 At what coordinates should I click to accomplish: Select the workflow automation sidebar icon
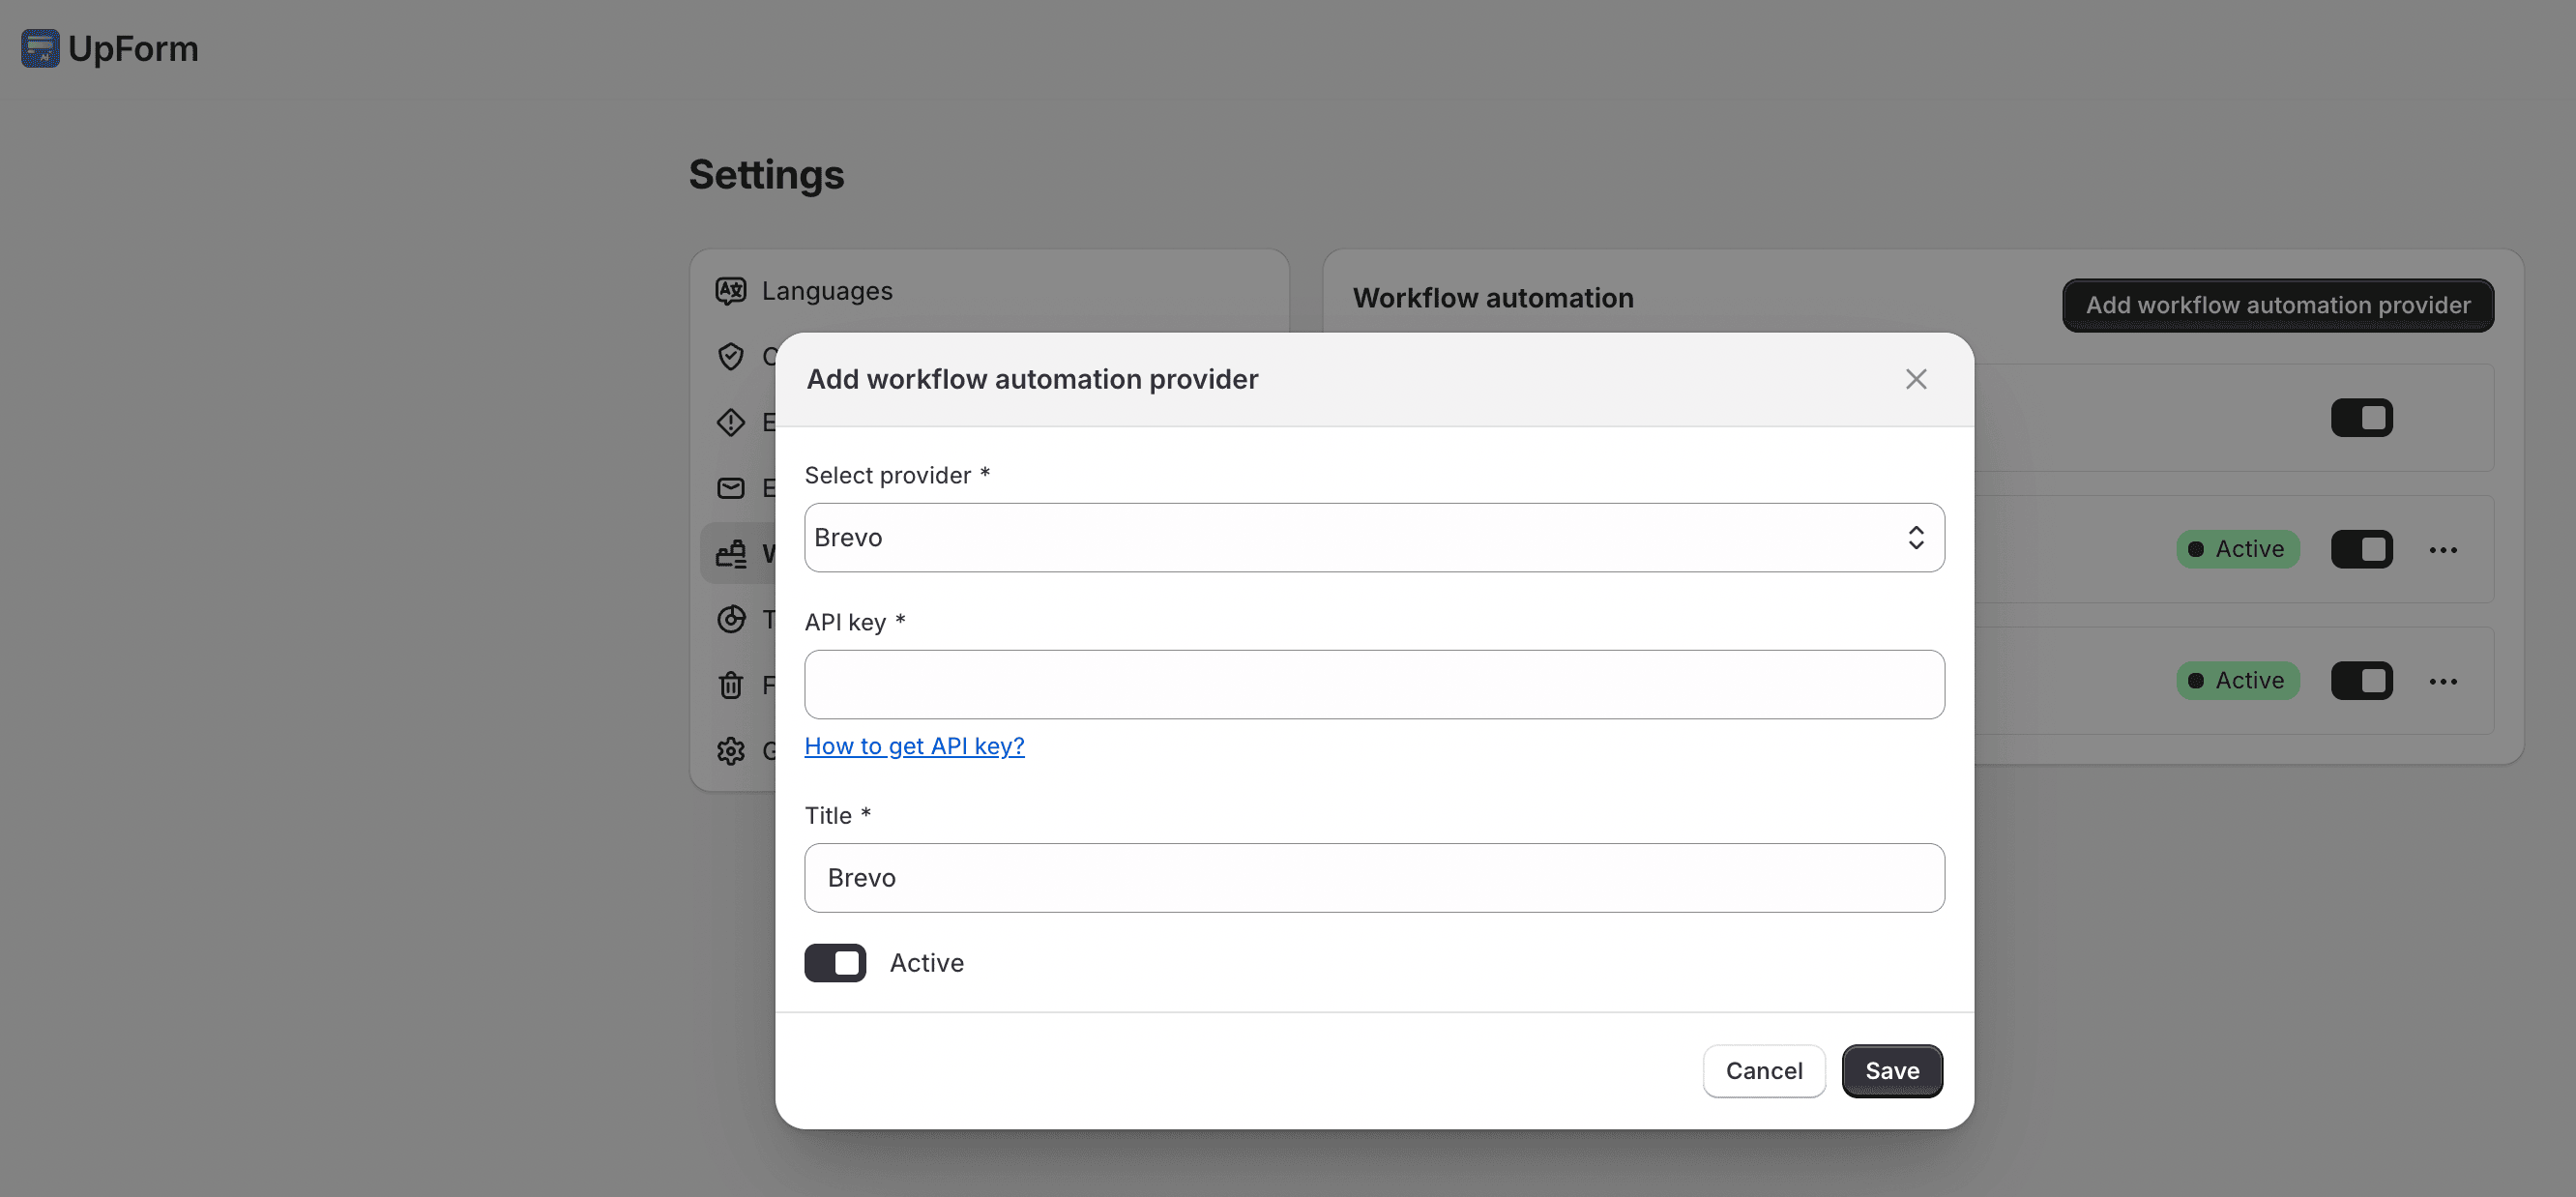click(x=731, y=554)
